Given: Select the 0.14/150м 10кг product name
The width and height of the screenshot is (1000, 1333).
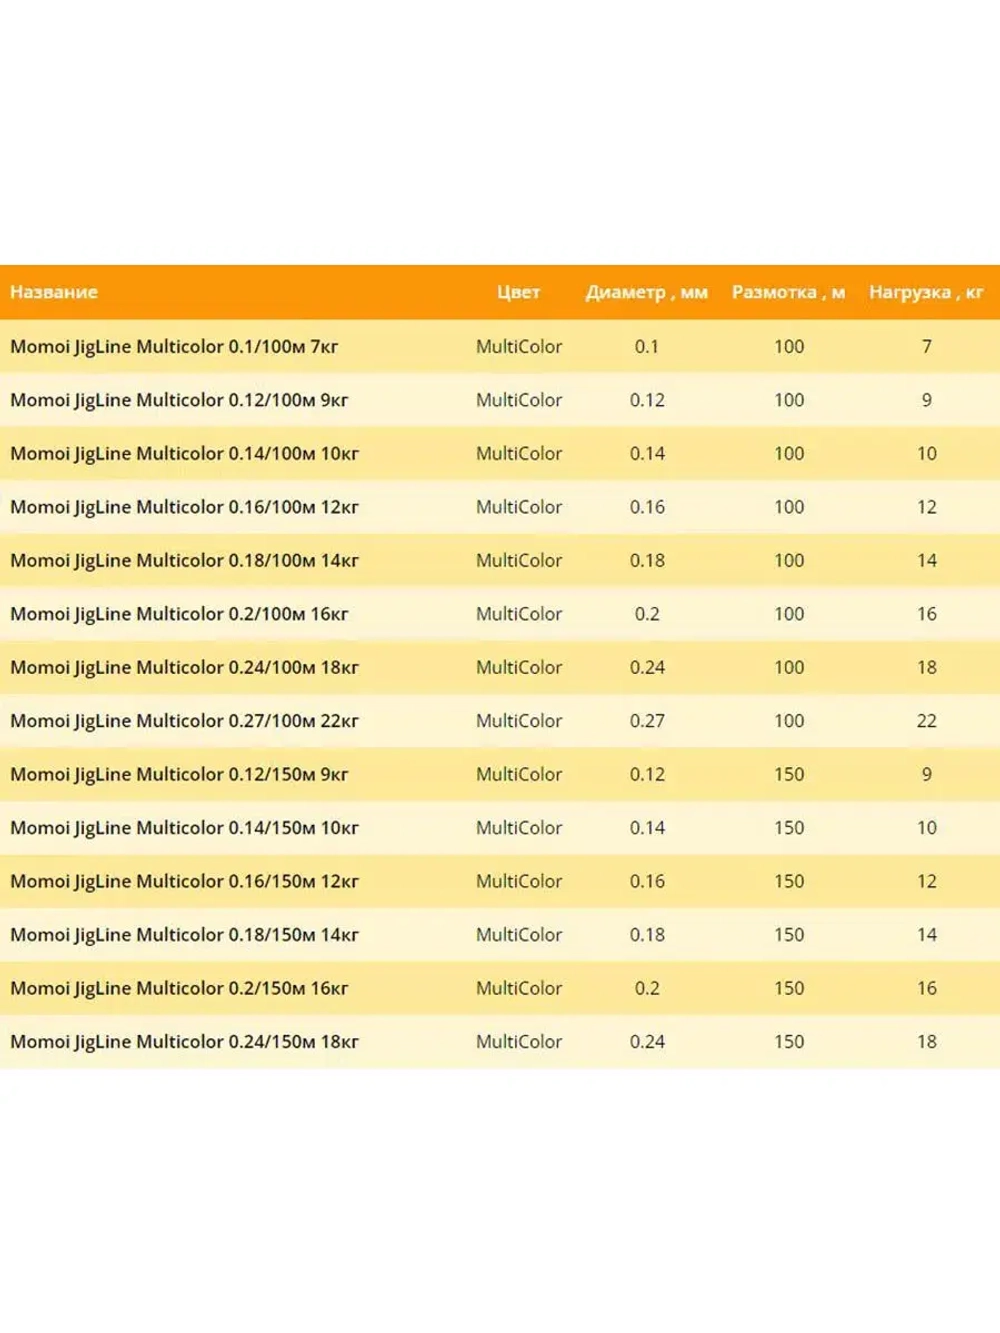Looking at the screenshot, I should pos(184,828).
